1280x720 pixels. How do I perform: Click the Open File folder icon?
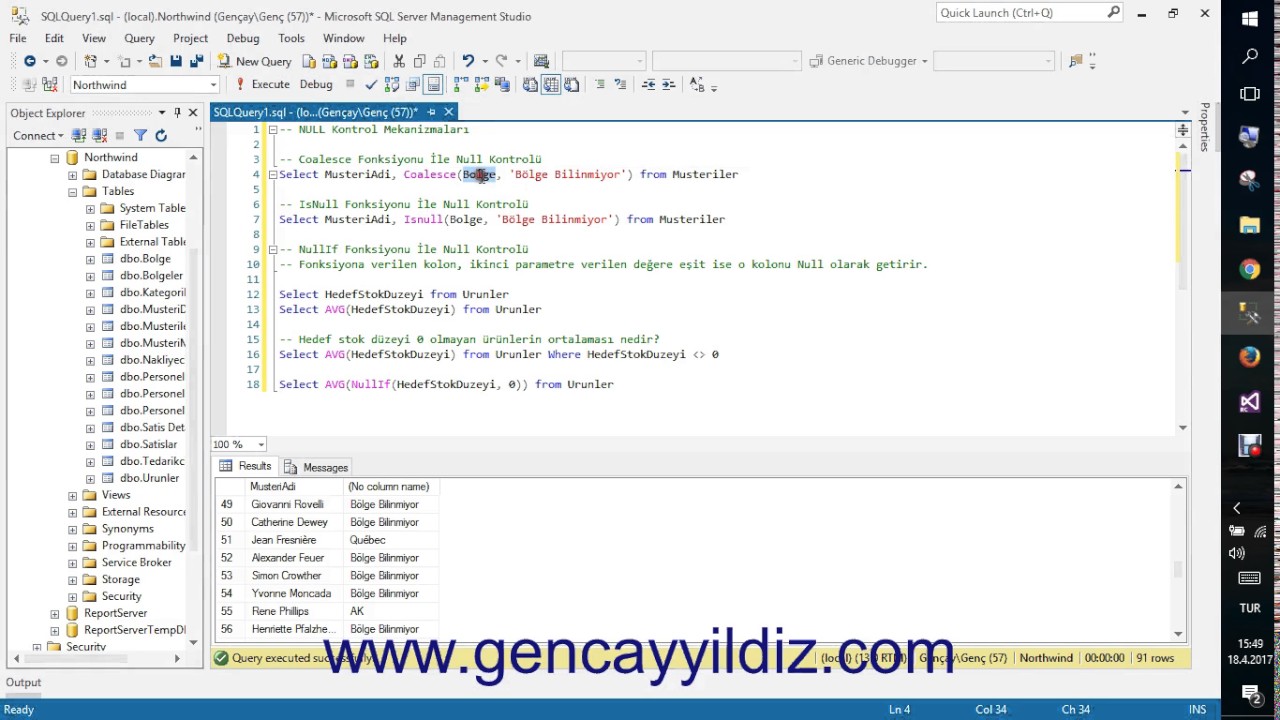point(155,61)
